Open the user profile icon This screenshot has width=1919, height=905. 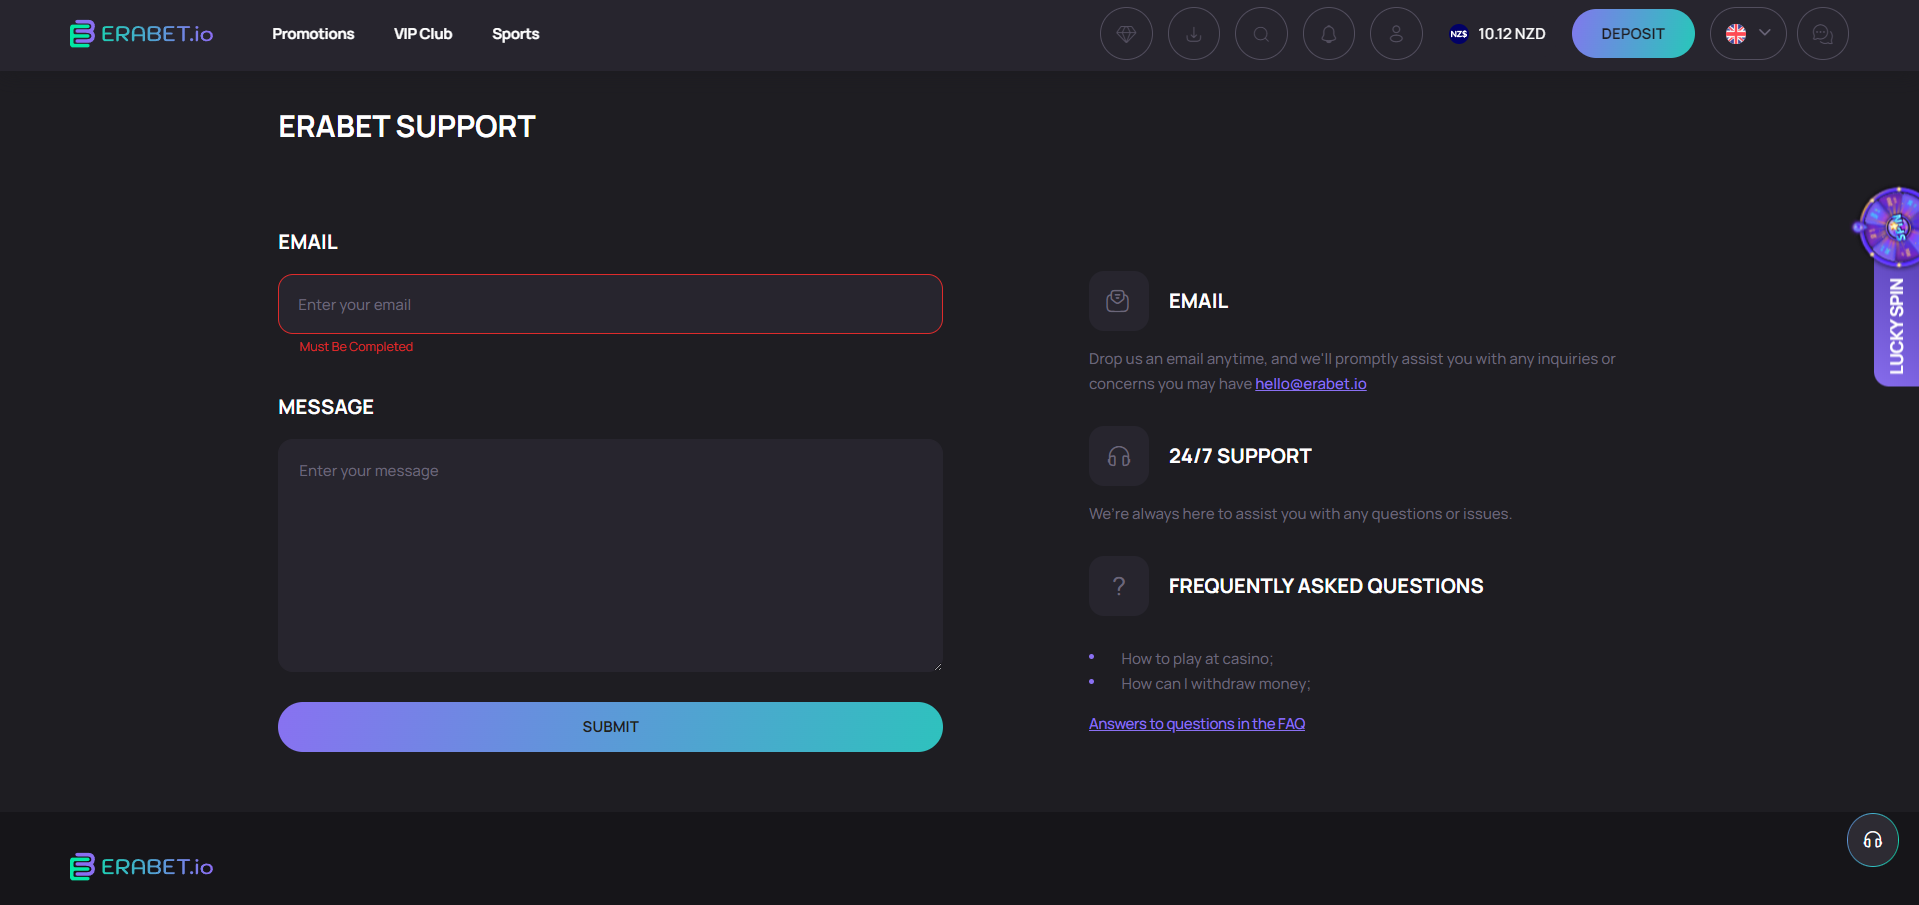click(1396, 34)
